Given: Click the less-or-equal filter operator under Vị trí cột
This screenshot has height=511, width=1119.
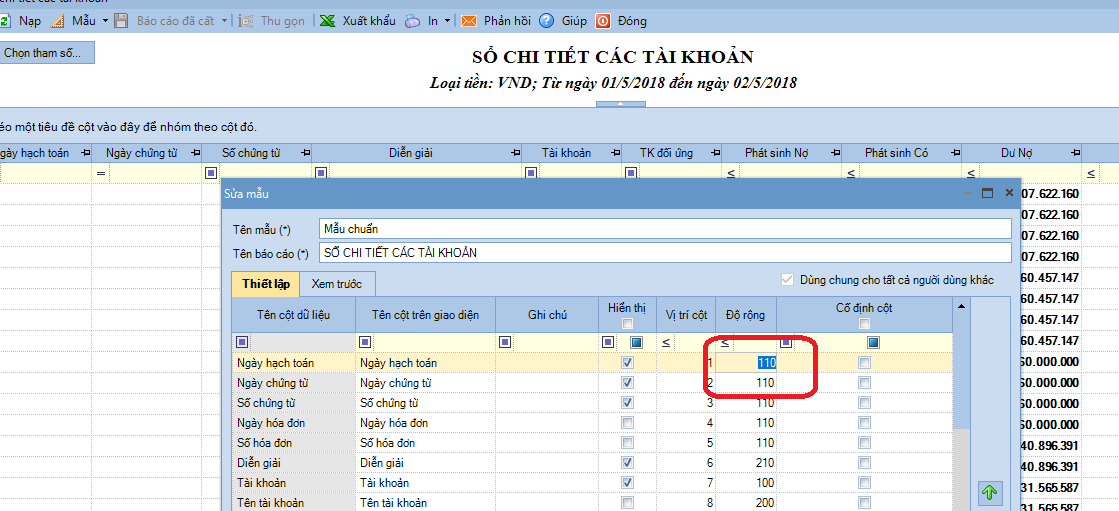Looking at the screenshot, I should pyautogui.click(x=666, y=343).
